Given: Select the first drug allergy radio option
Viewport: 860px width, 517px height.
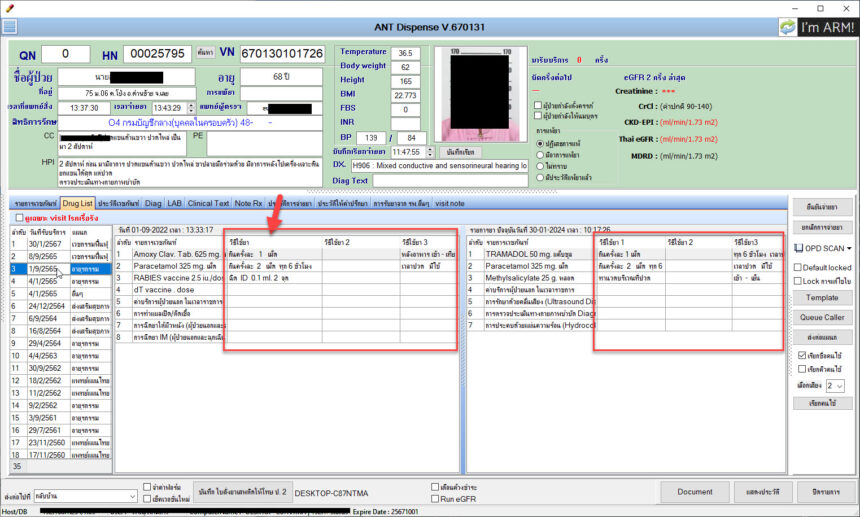Looking at the screenshot, I should (540, 143).
